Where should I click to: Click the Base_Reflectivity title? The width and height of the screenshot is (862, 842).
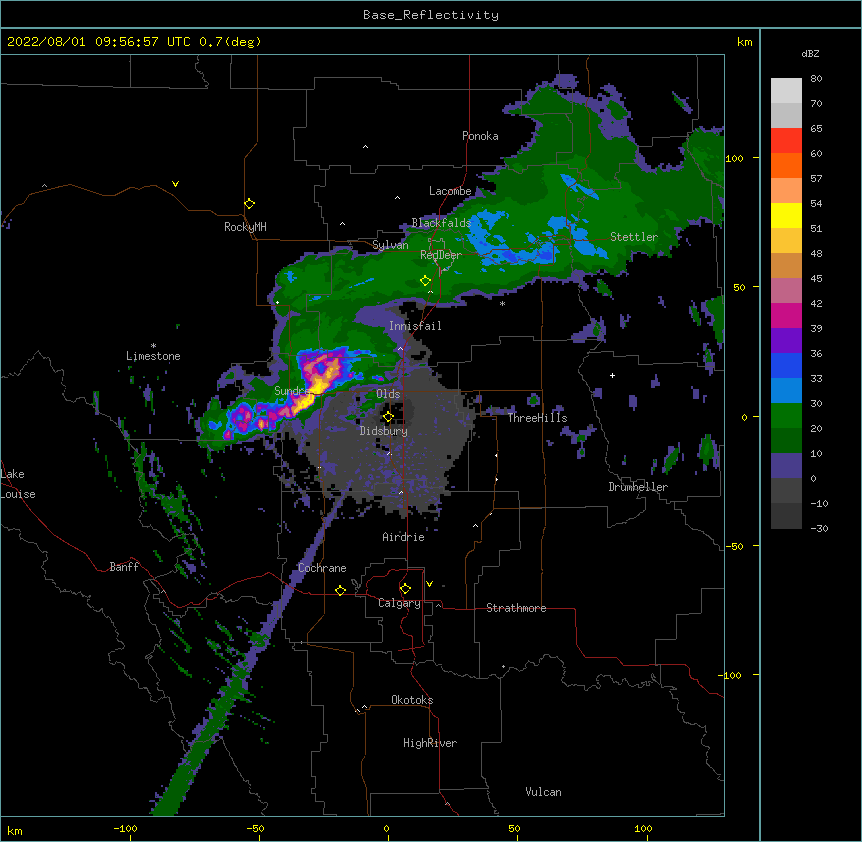point(431,15)
